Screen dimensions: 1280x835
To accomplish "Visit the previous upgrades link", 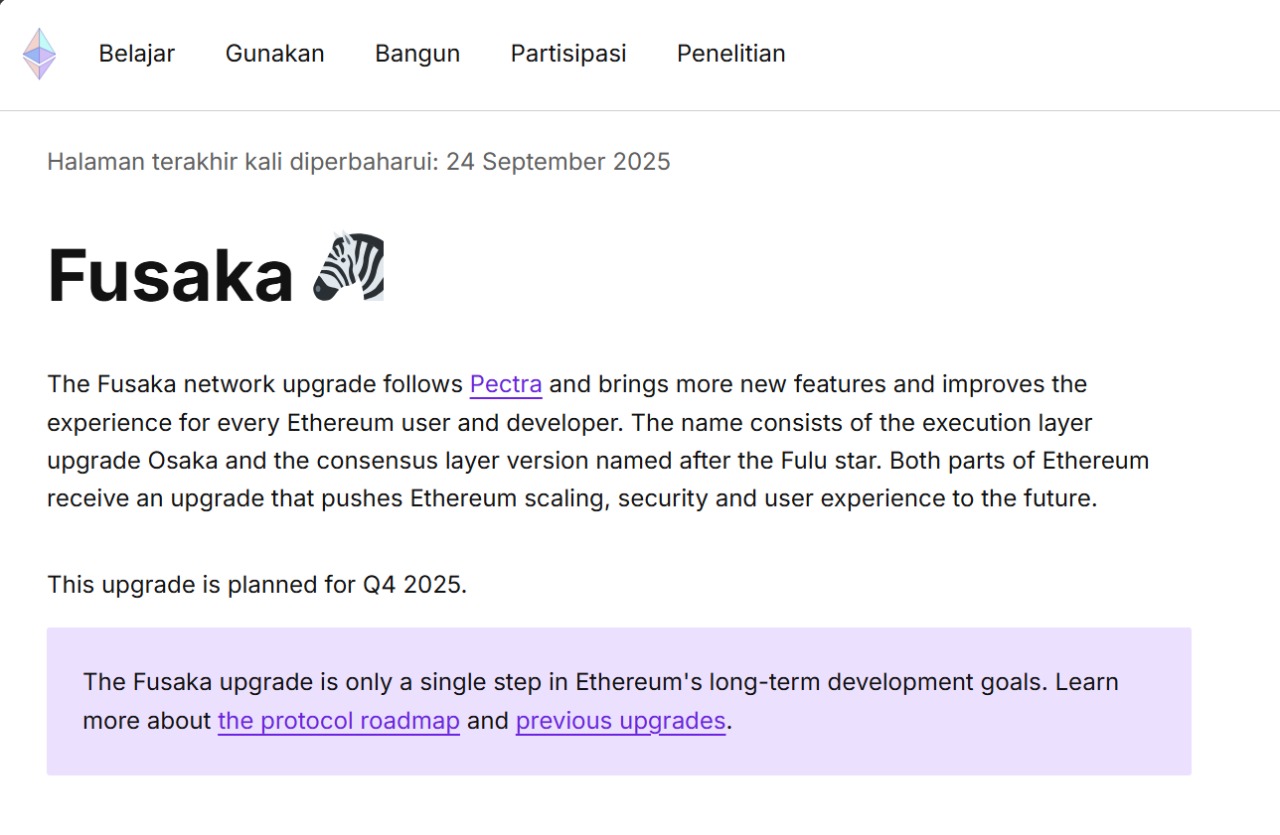I will click(620, 720).
